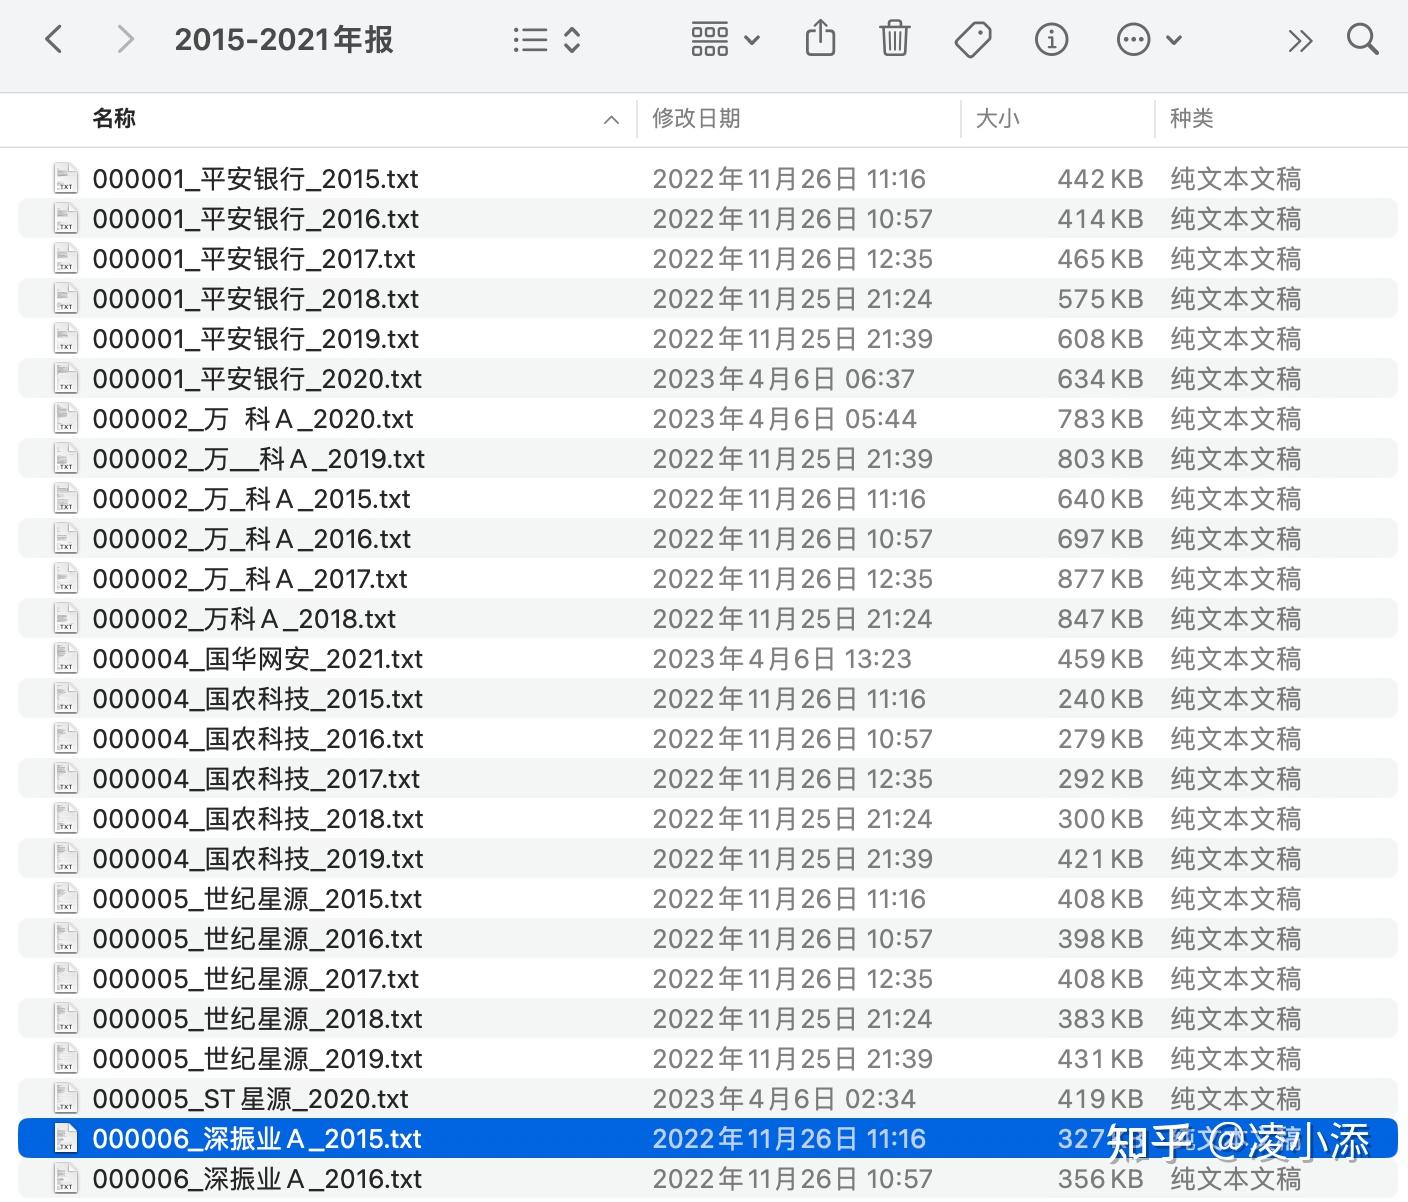This screenshot has width=1408, height=1202.
Task: Select file 000005_世纪星源_2015.txt
Action: pos(708,899)
